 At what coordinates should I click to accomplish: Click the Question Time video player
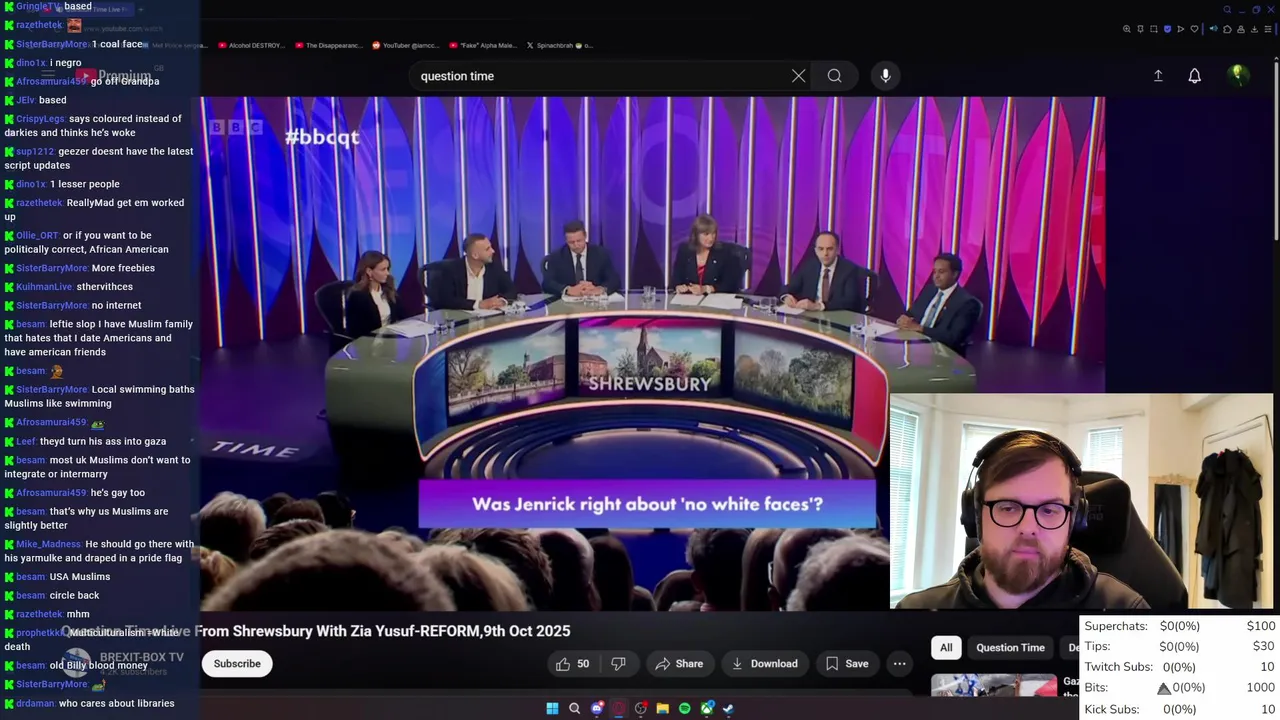pyautogui.click(x=652, y=353)
